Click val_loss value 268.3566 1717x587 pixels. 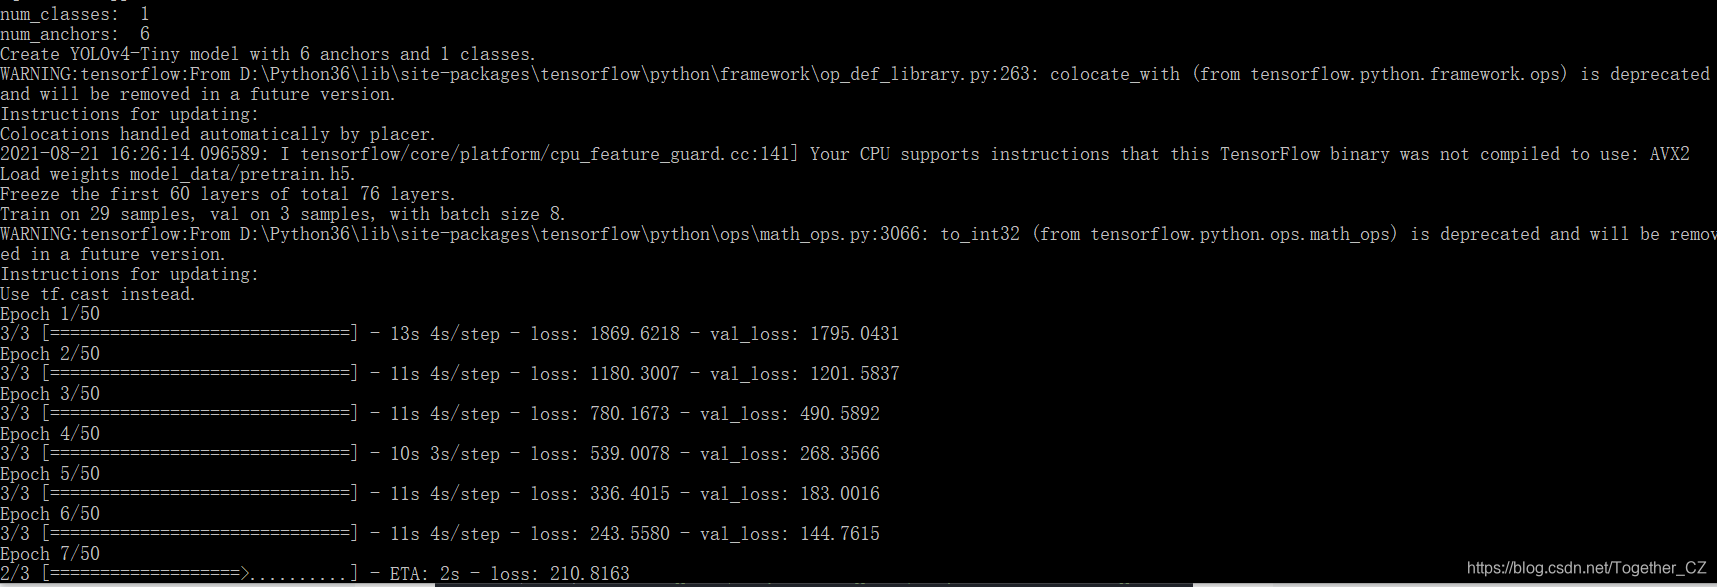(x=840, y=454)
